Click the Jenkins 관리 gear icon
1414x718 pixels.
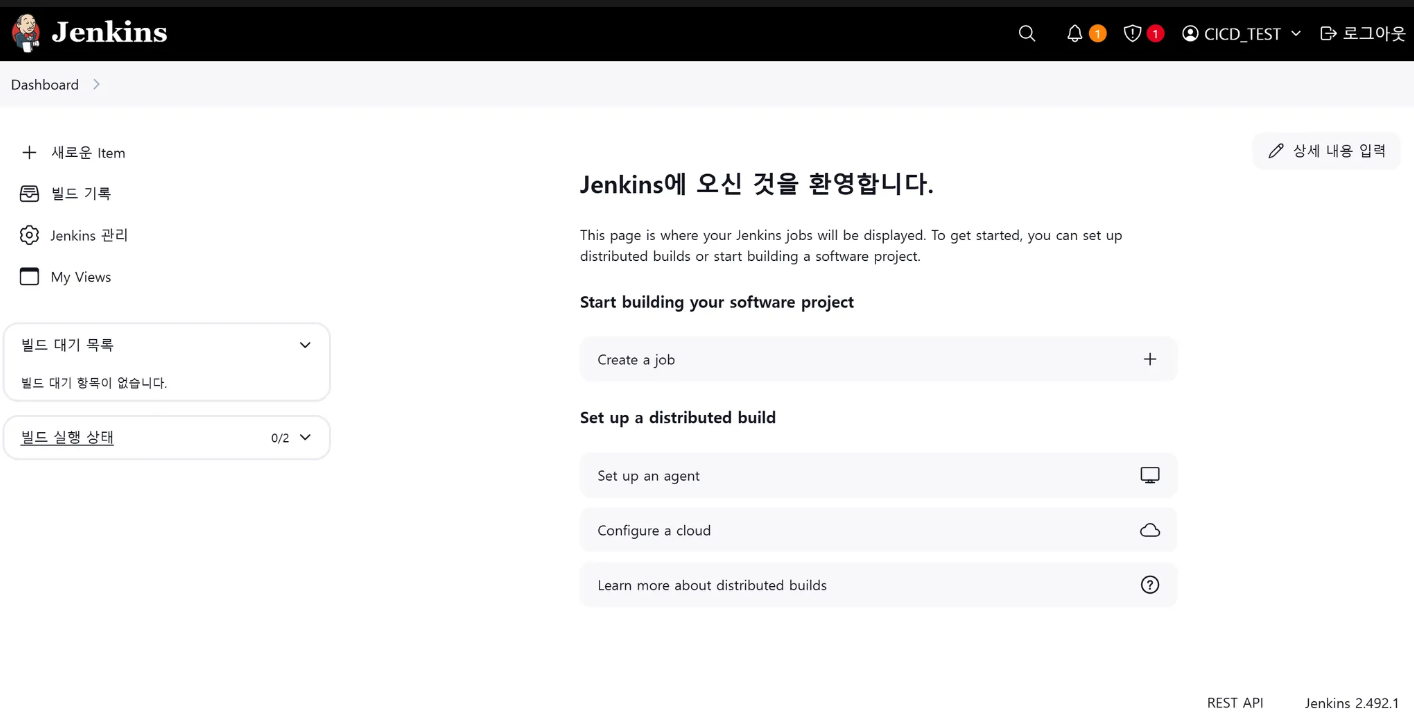[30, 236]
